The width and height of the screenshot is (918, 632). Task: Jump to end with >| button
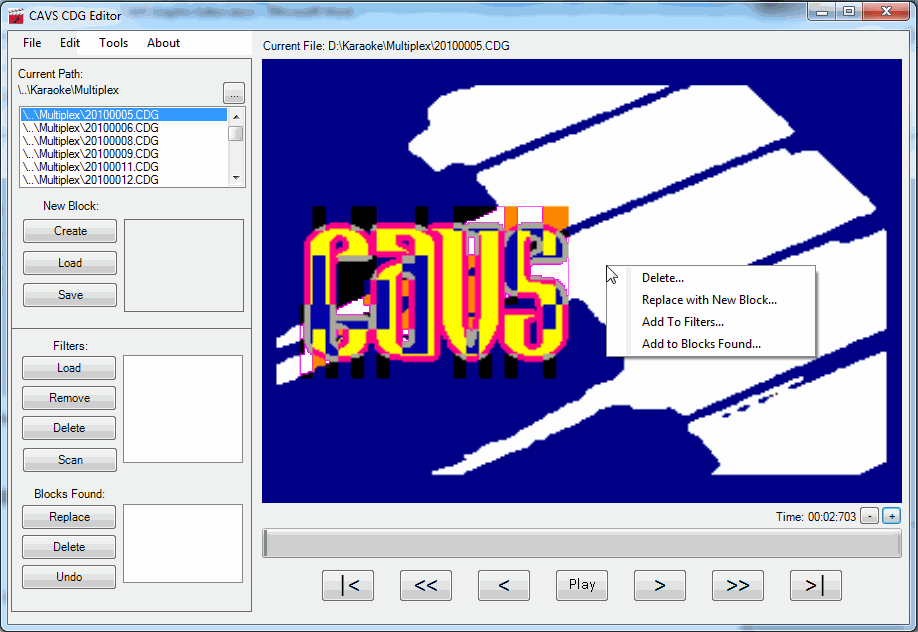point(816,585)
